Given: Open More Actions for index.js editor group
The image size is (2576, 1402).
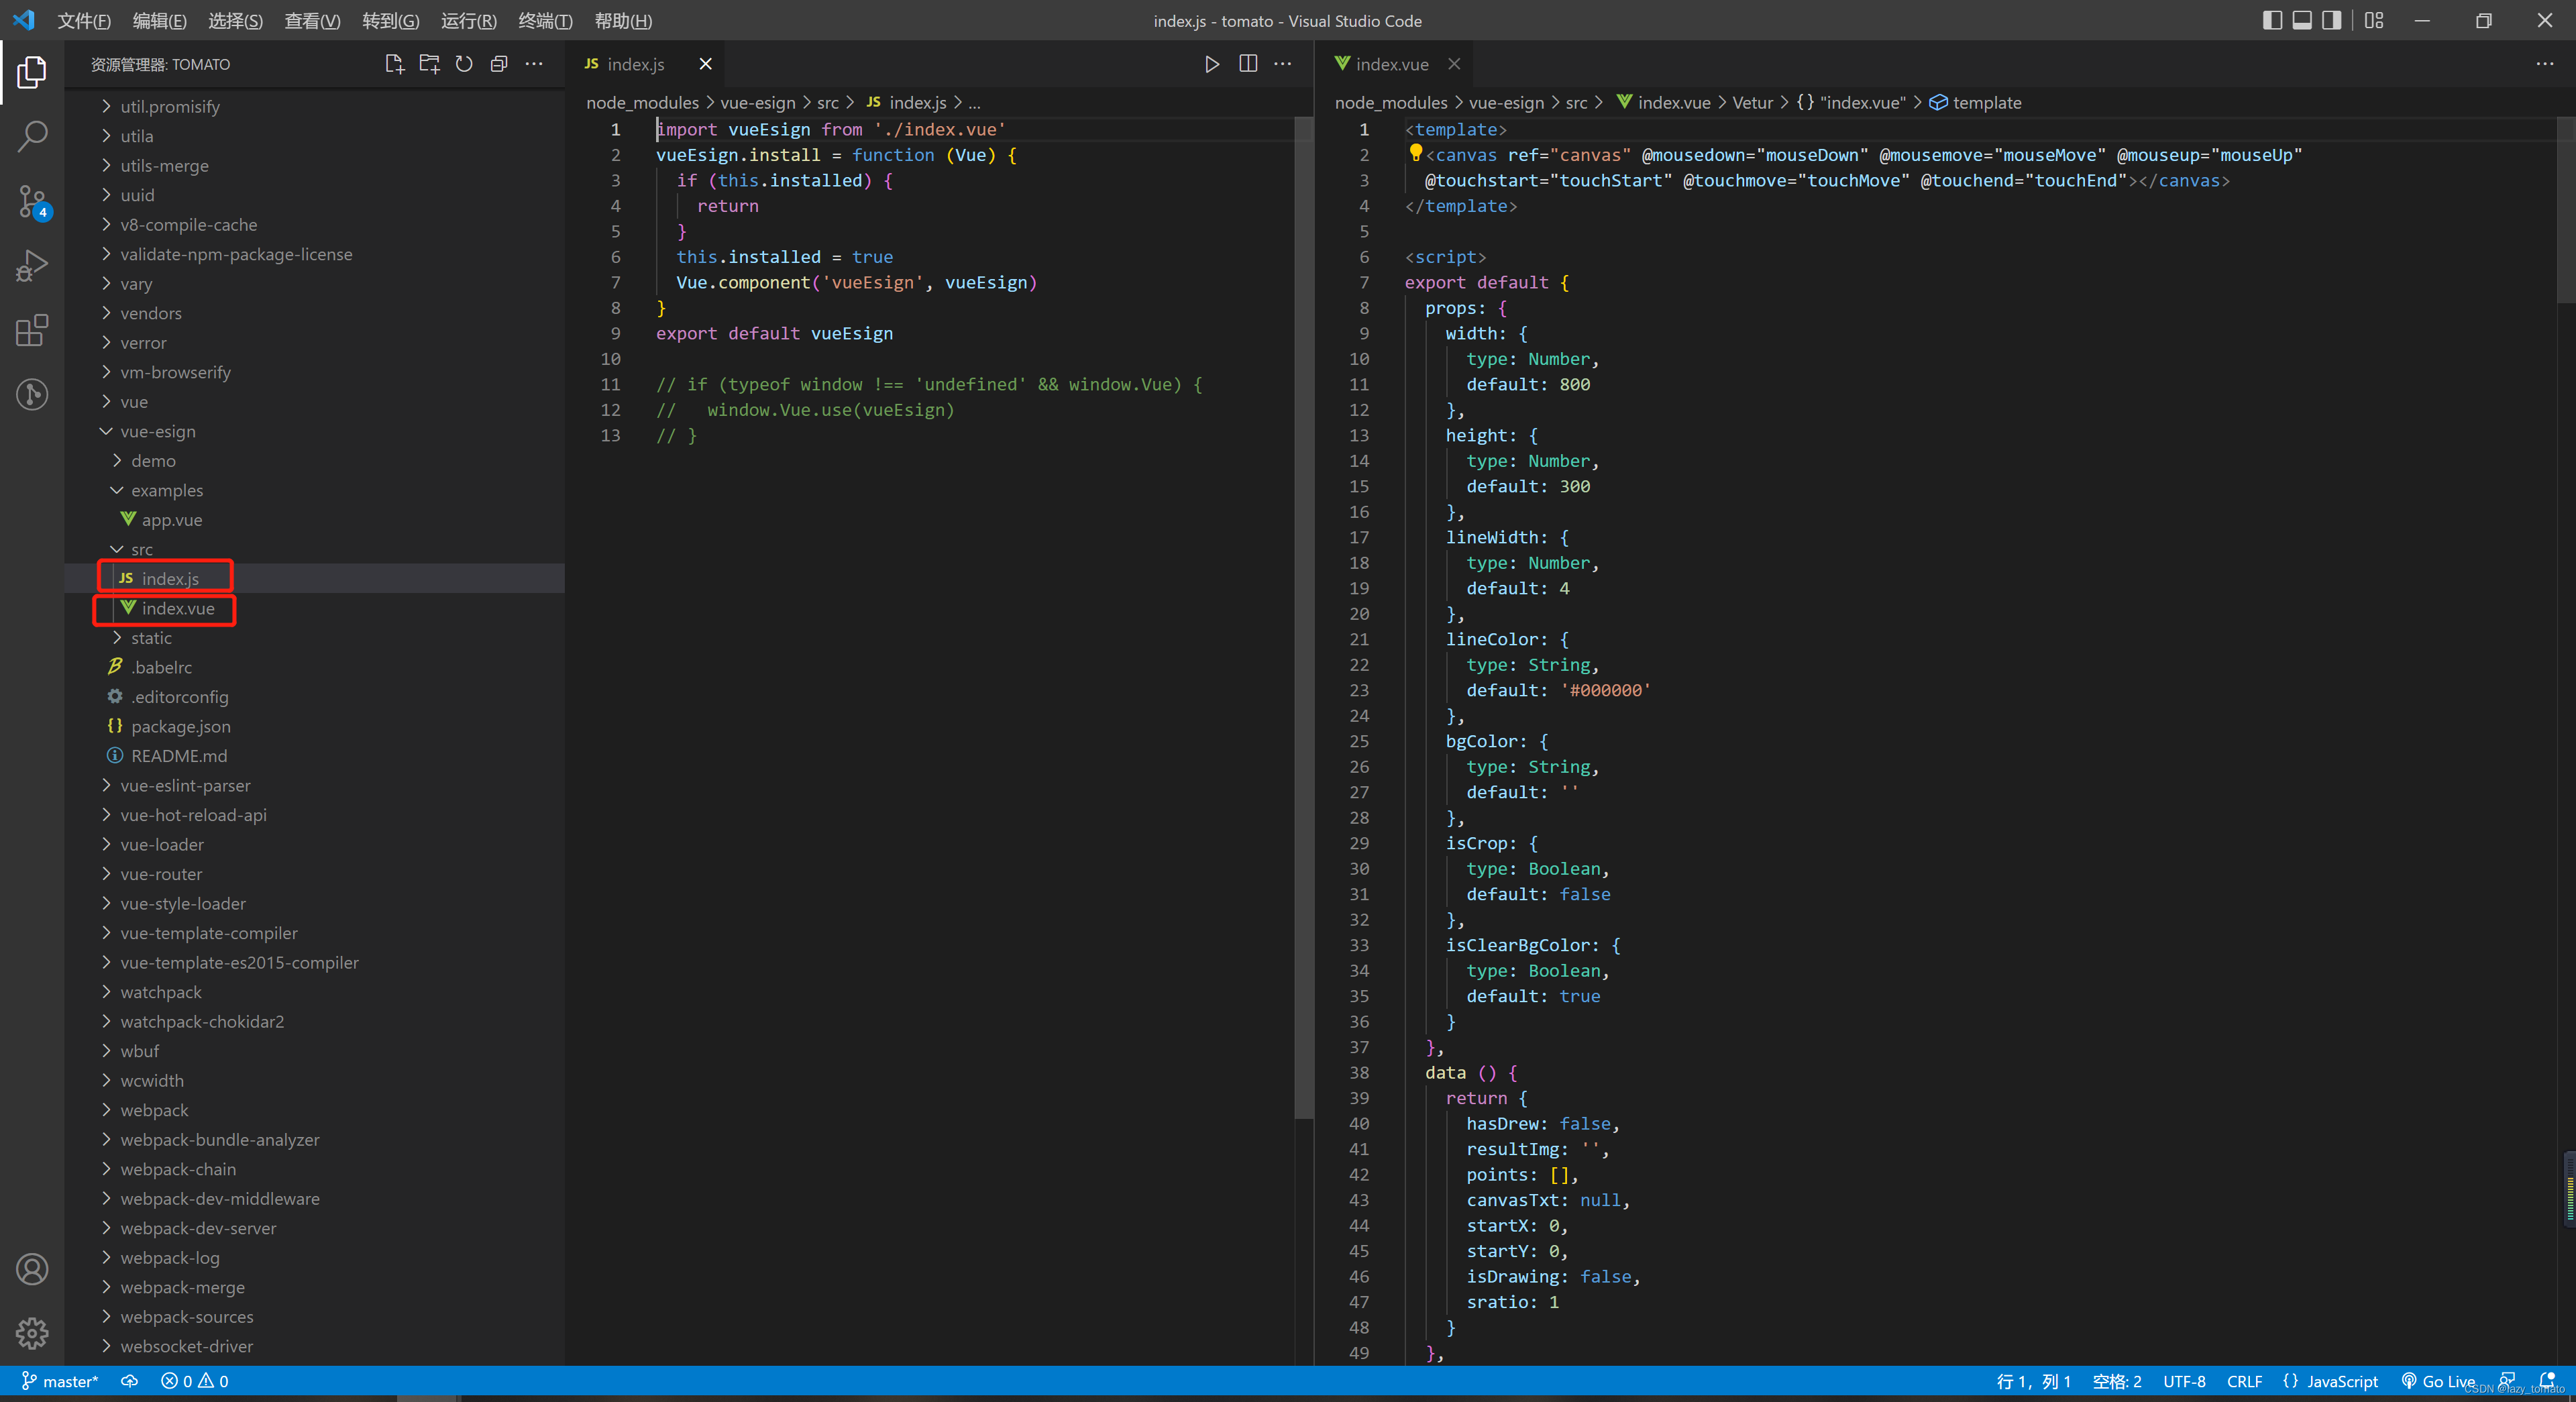Looking at the screenshot, I should coord(1283,64).
